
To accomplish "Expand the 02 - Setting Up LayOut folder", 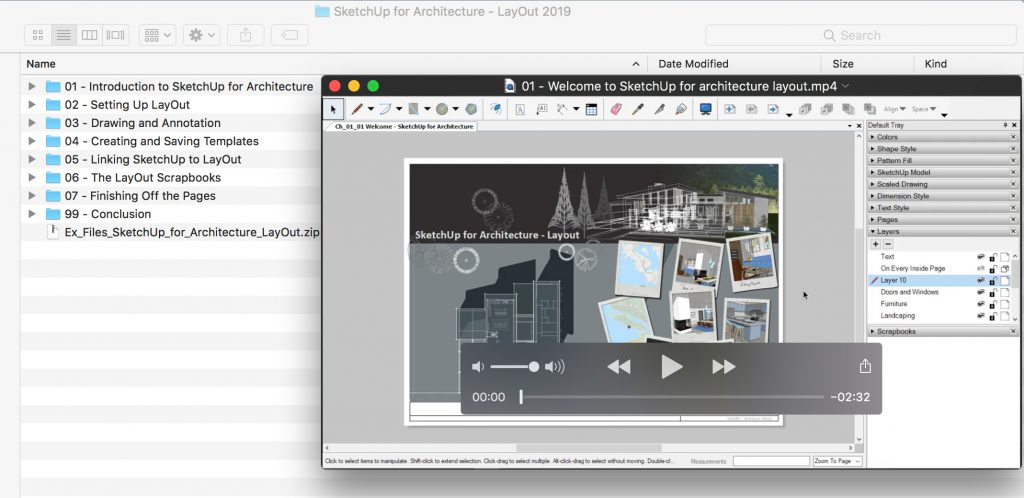I will [31, 104].
